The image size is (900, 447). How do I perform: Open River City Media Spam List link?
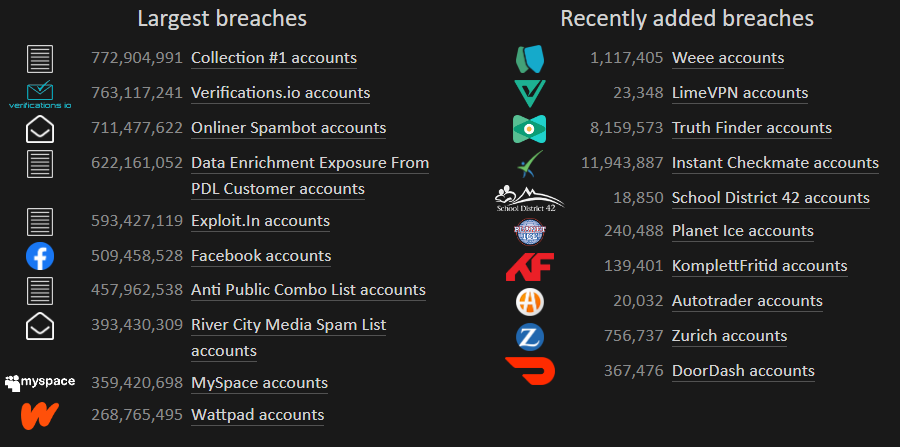[x=288, y=325]
